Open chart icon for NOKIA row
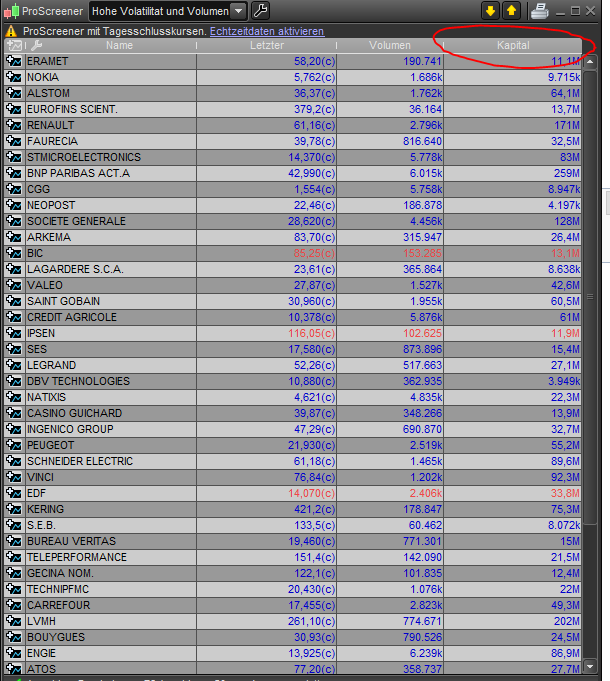Viewport: 610px width, 681px height. coord(14,77)
